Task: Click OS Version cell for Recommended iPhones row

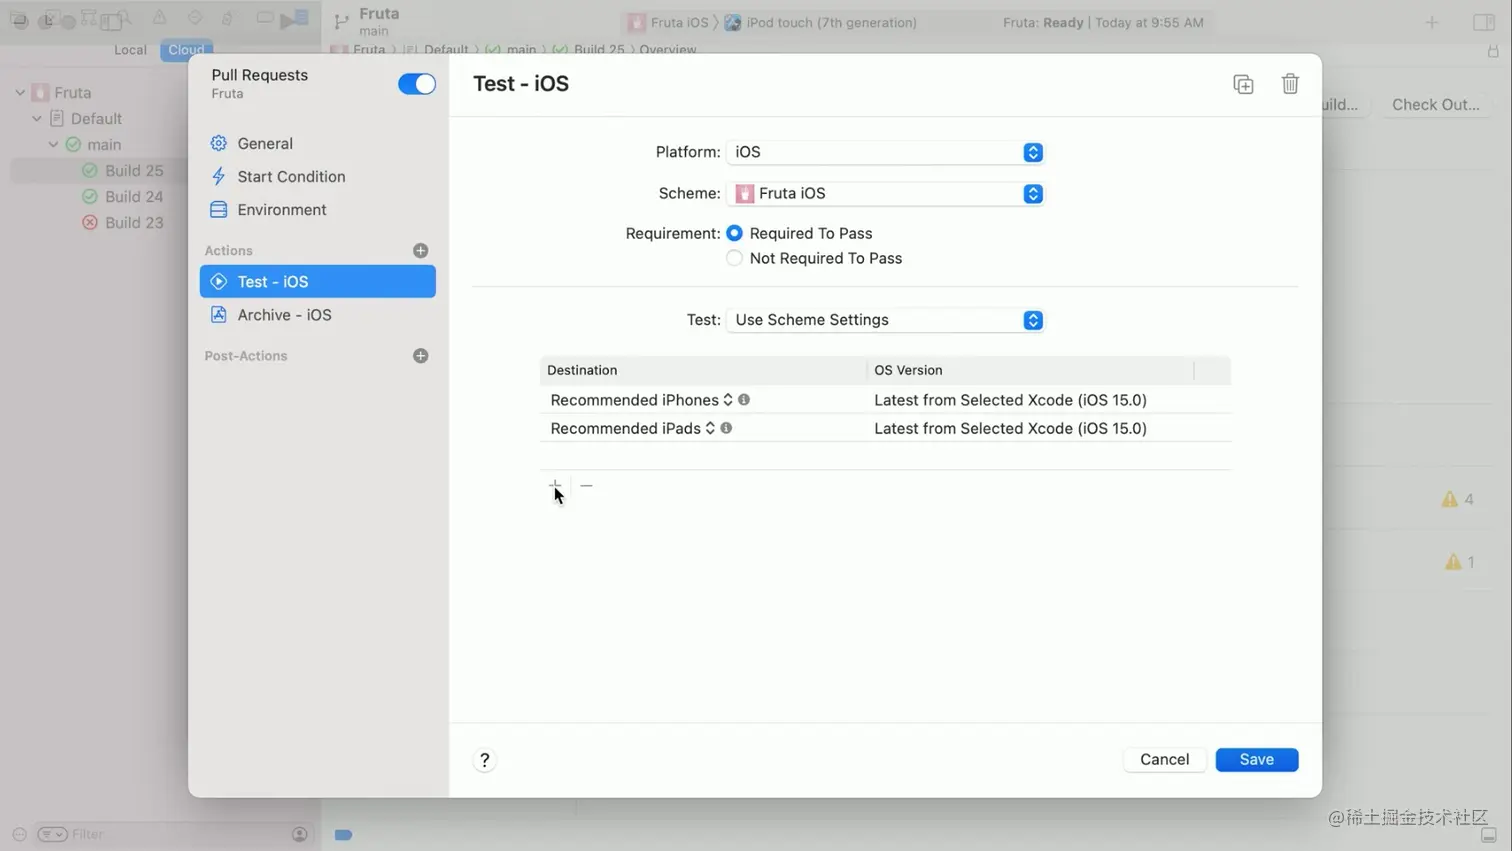Action: pyautogui.click(x=1010, y=400)
